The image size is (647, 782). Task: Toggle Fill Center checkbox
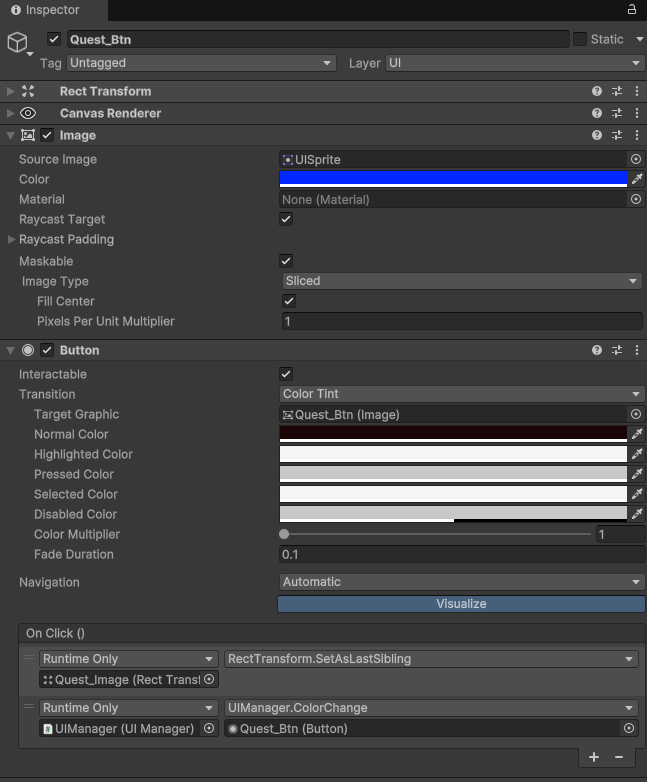tap(289, 301)
